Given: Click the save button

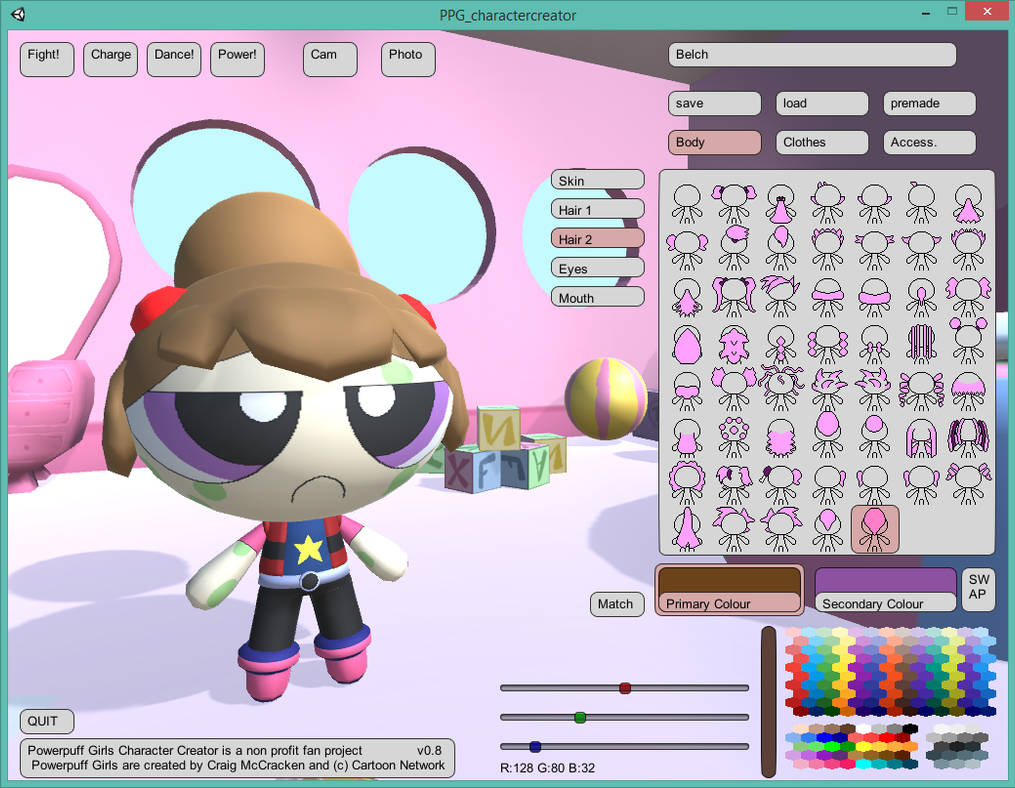Looking at the screenshot, I should pyautogui.click(x=715, y=104).
